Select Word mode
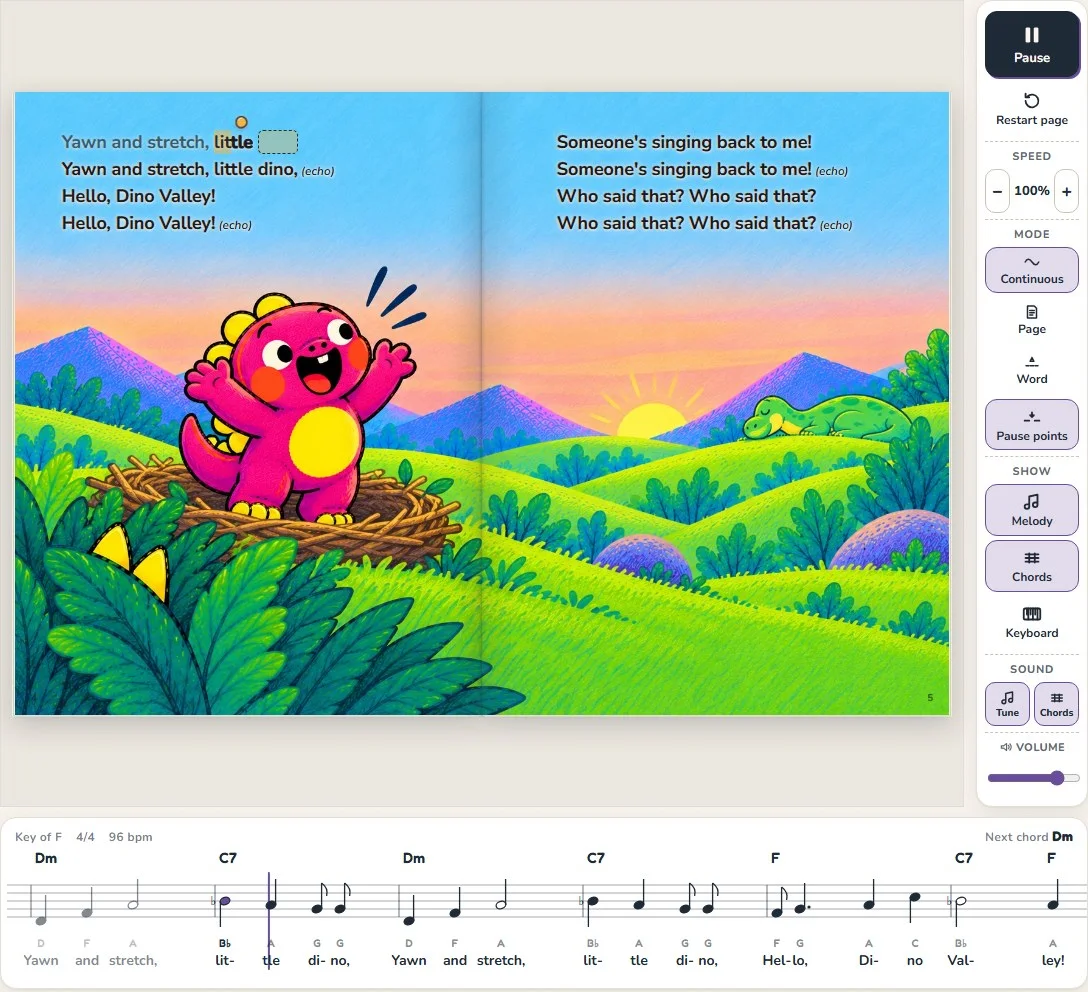 pyautogui.click(x=1031, y=370)
